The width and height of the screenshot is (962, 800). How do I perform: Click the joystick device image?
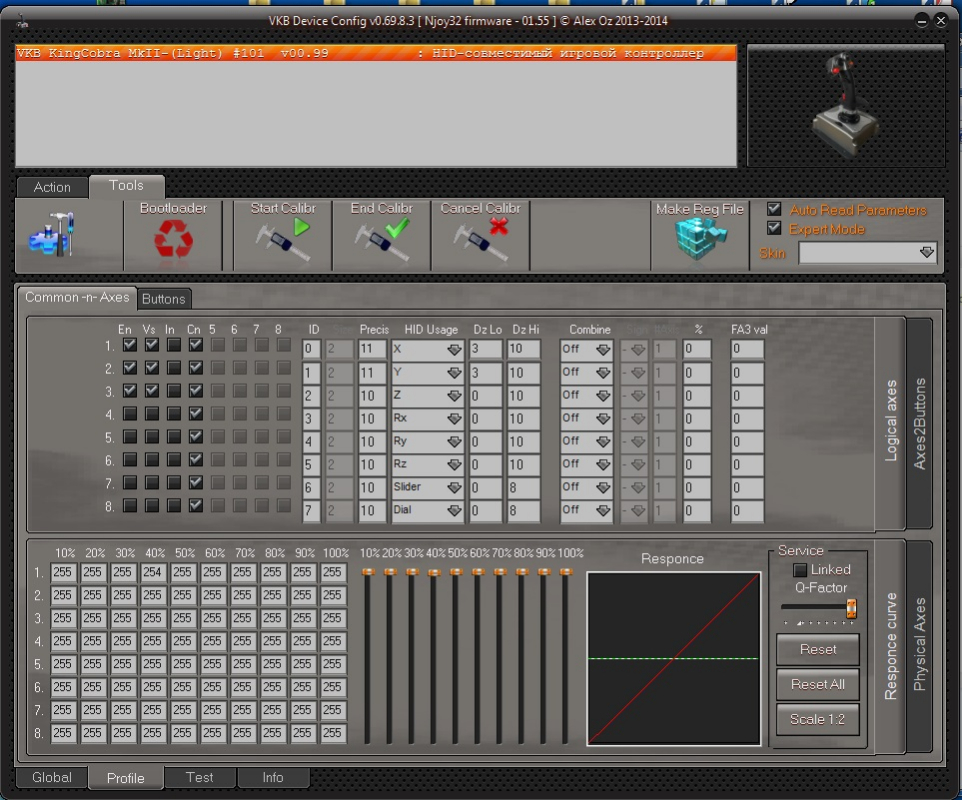(845, 105)
